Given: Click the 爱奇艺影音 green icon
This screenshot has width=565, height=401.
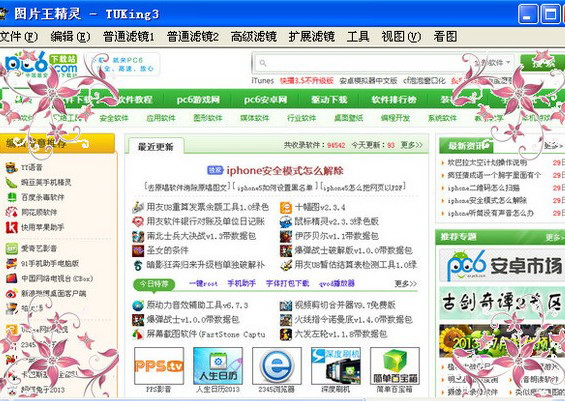Looking at the screenshot, I should click(12, 248).
